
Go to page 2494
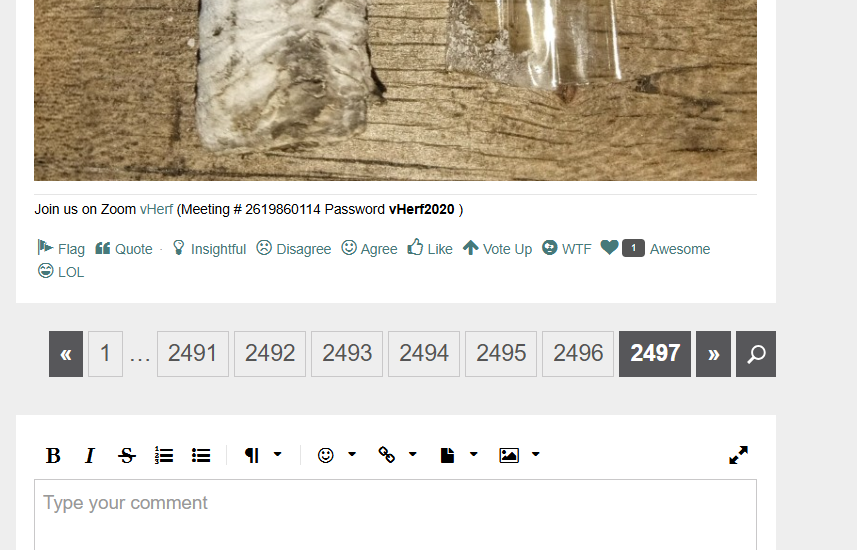(x=424, y=354)
